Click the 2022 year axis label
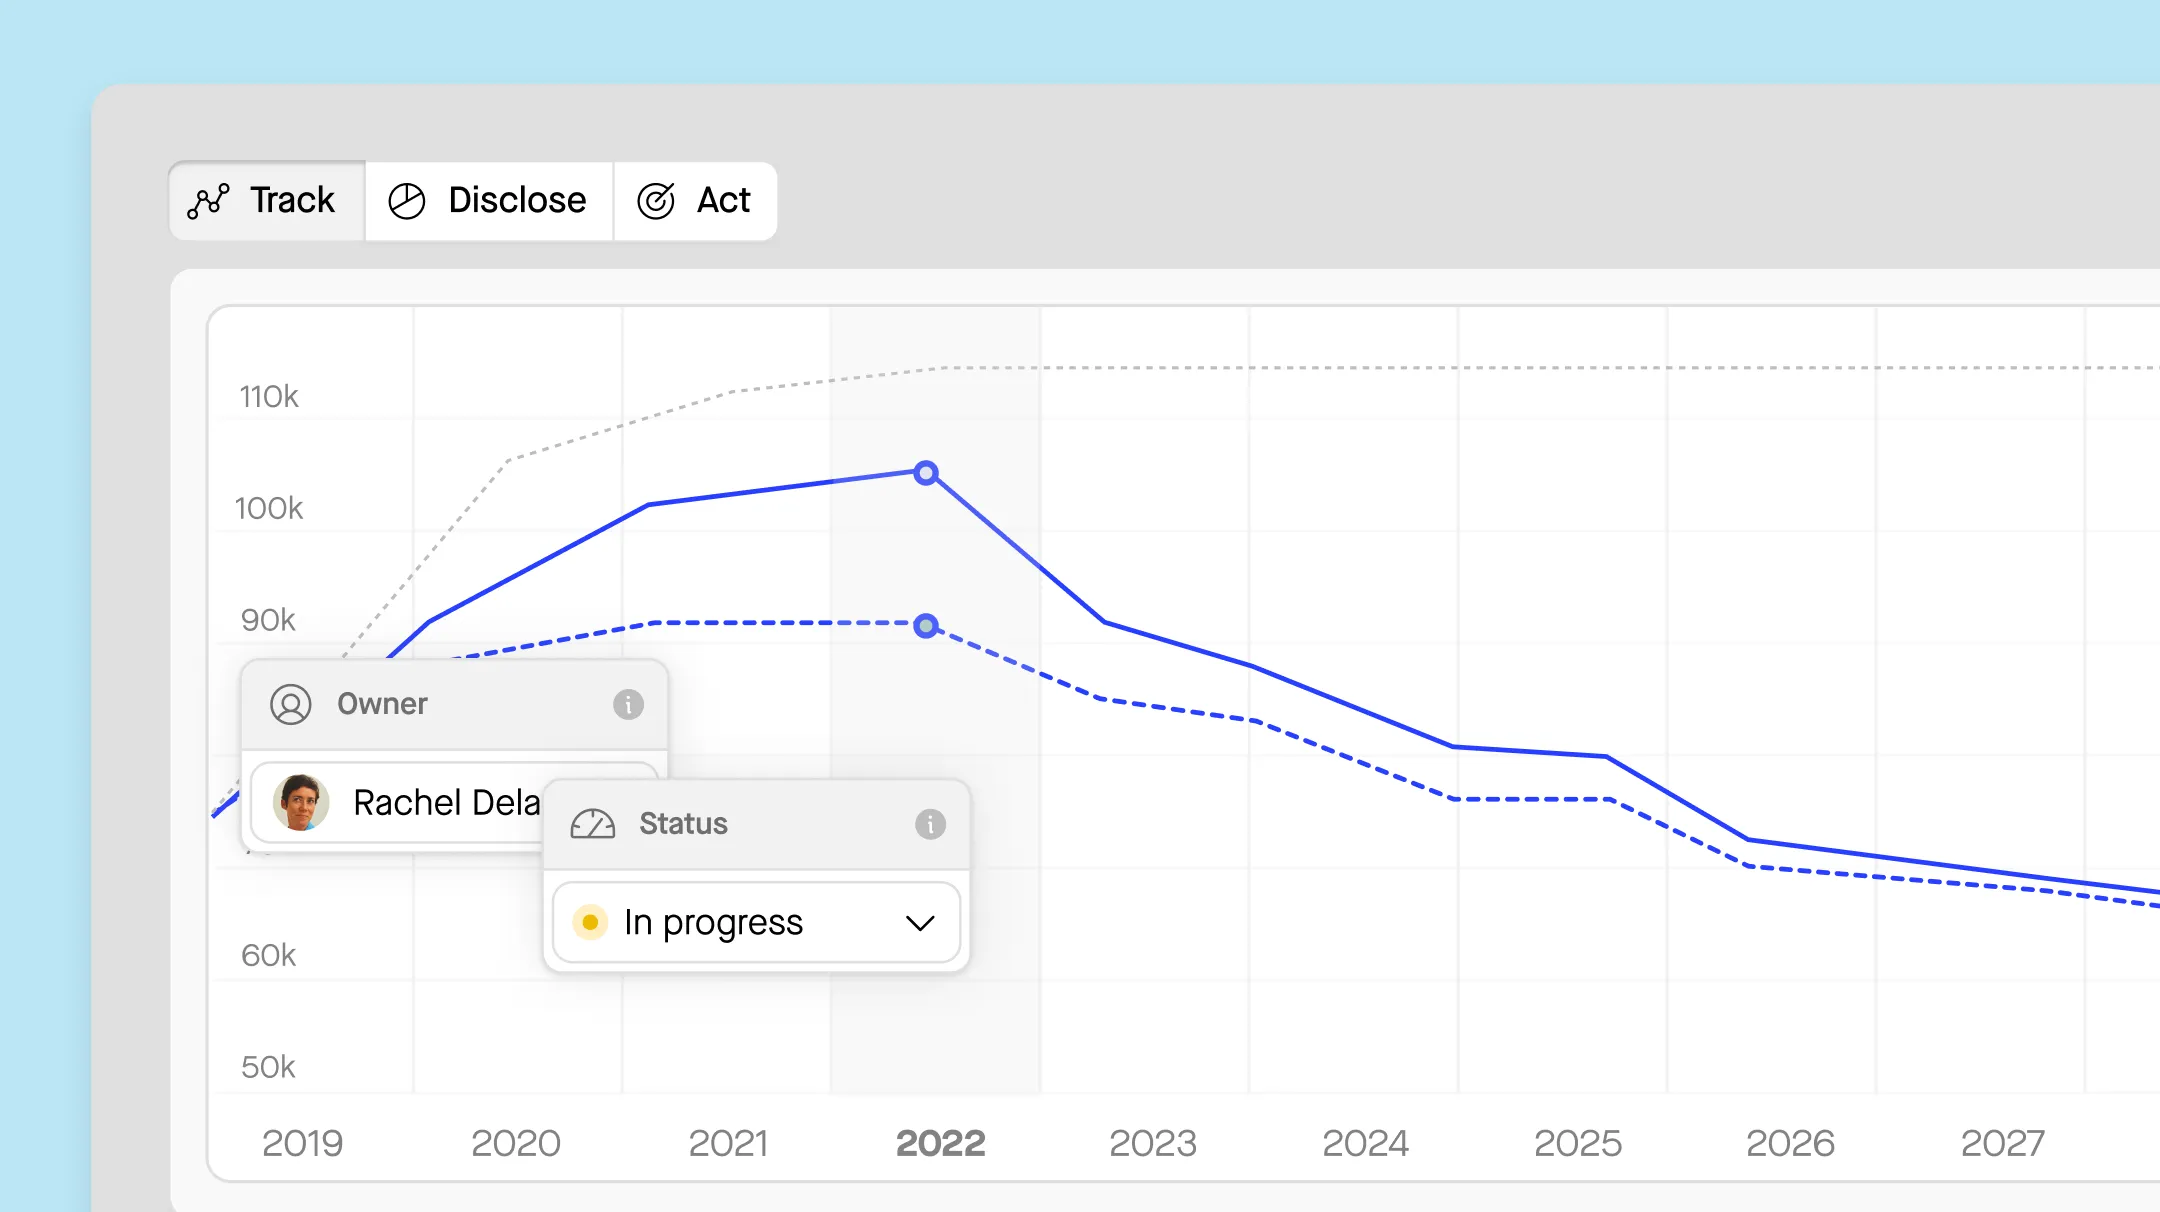Viewport: 2160px width, 1212px height. (940, 1143)
